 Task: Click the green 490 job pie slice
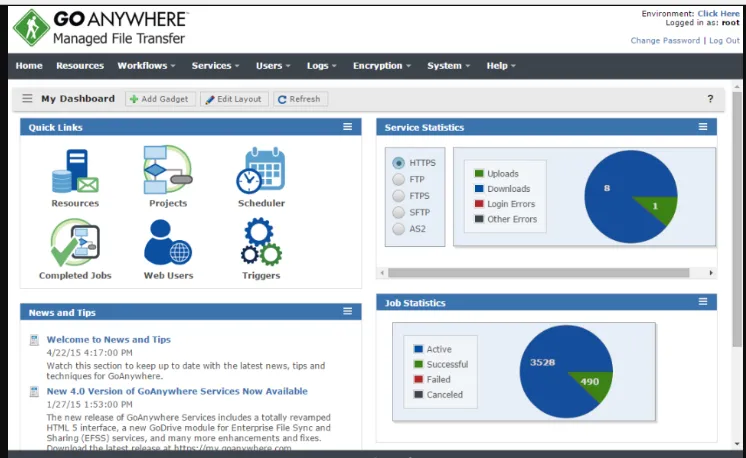click(591, 383)
